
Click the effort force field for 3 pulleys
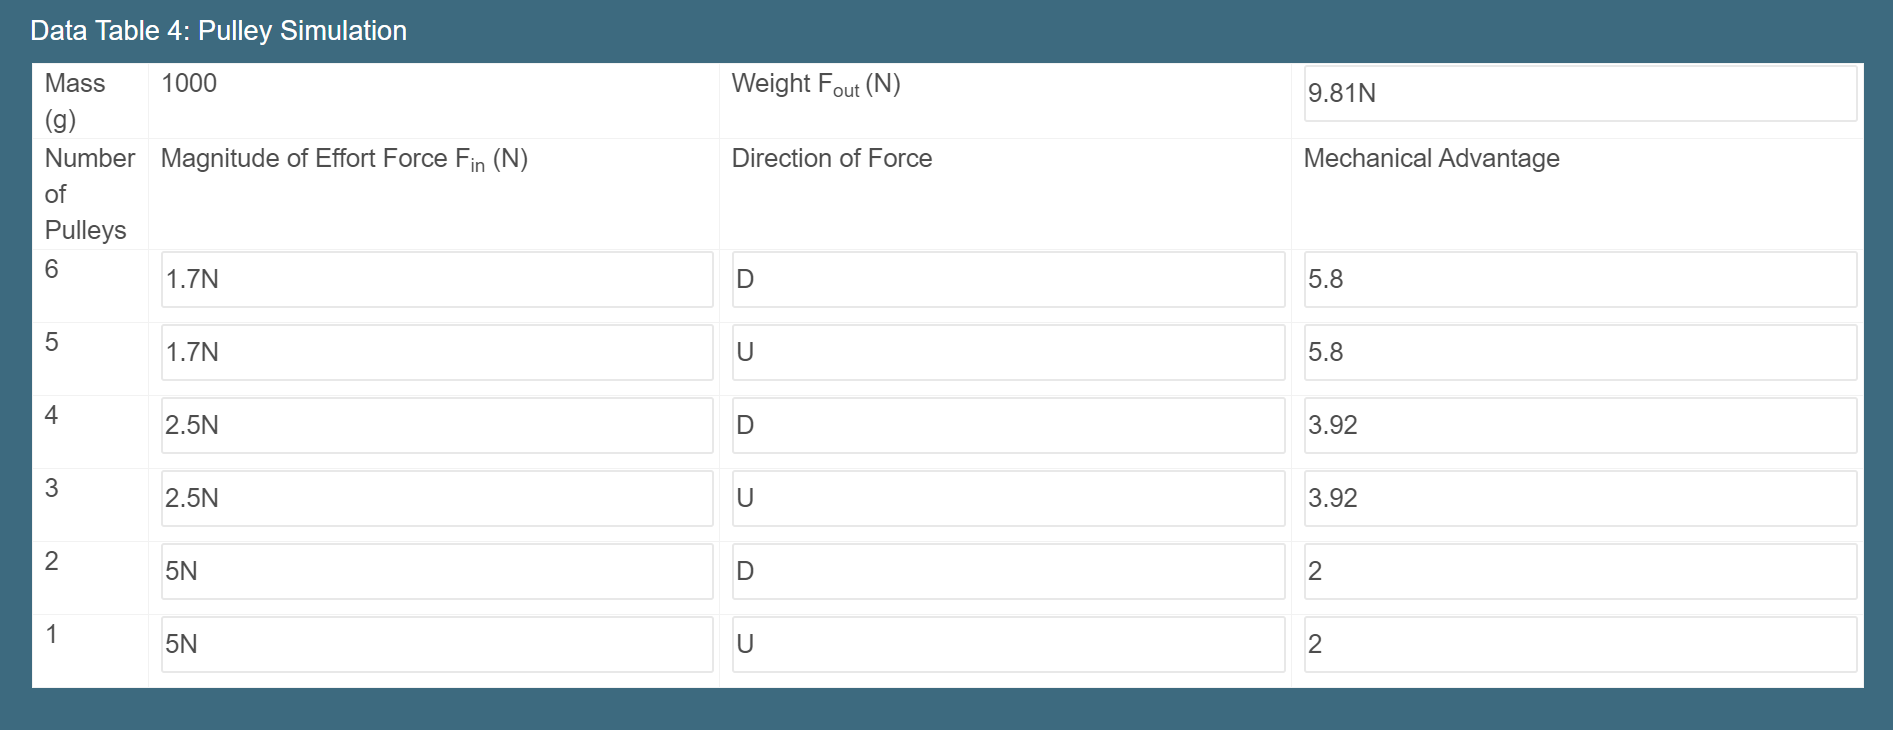[x=437, y=498]
